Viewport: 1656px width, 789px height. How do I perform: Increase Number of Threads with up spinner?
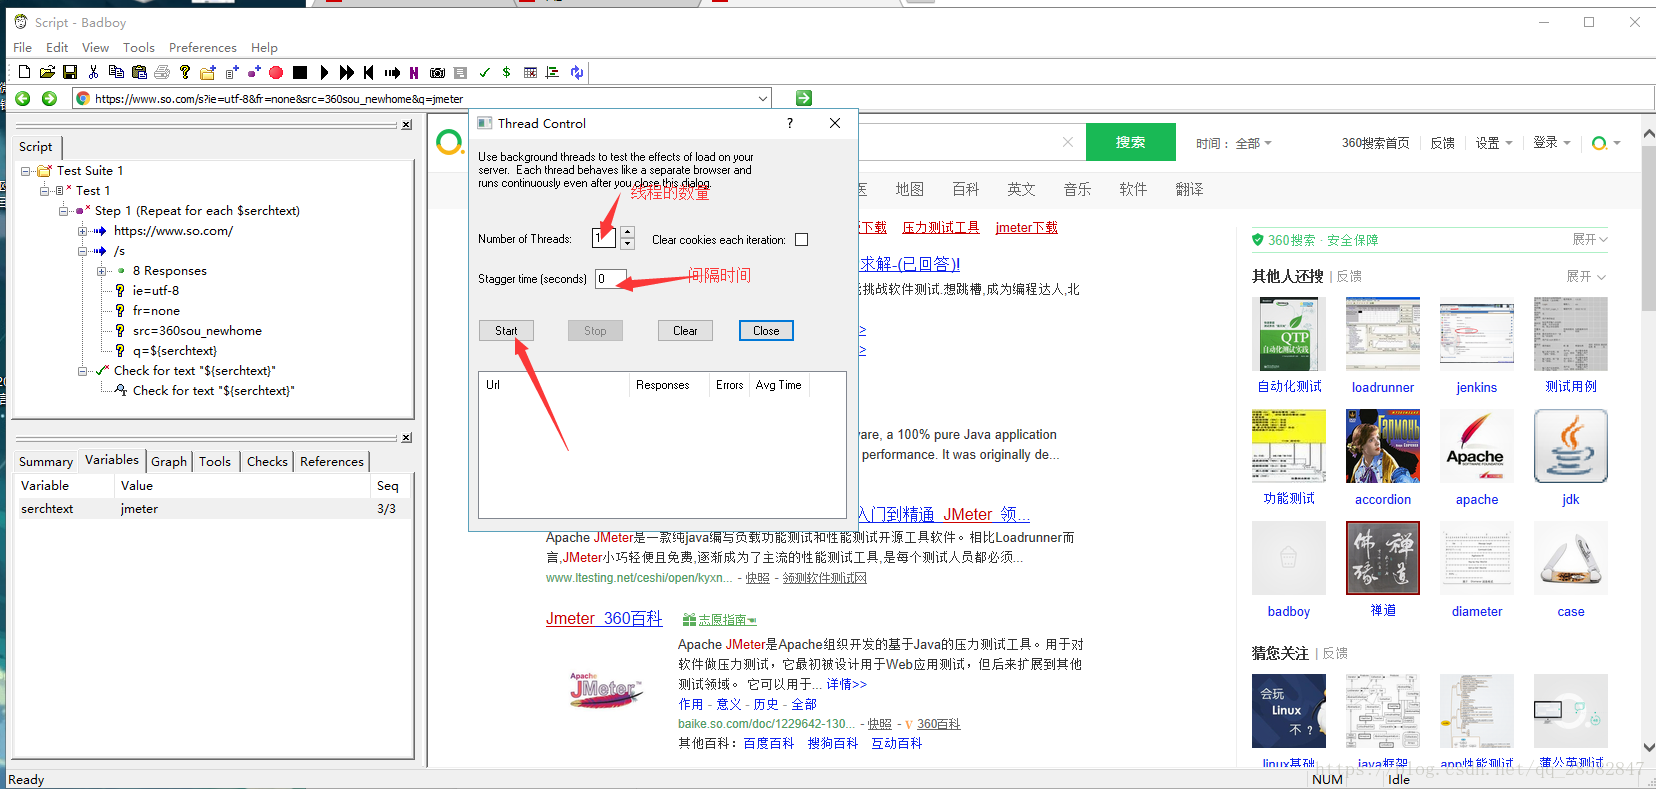(x=627, y=232)
